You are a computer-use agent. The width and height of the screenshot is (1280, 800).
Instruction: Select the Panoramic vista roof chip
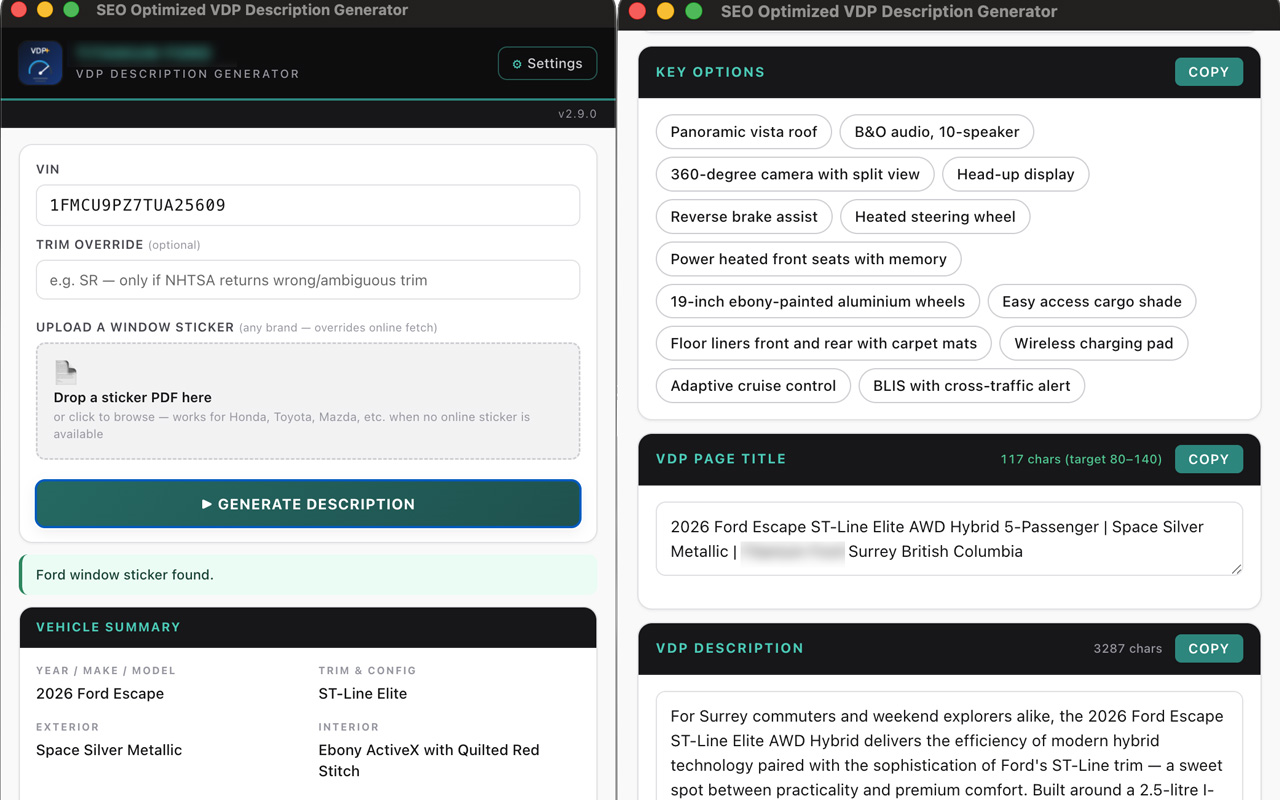[x=744, y=132]
